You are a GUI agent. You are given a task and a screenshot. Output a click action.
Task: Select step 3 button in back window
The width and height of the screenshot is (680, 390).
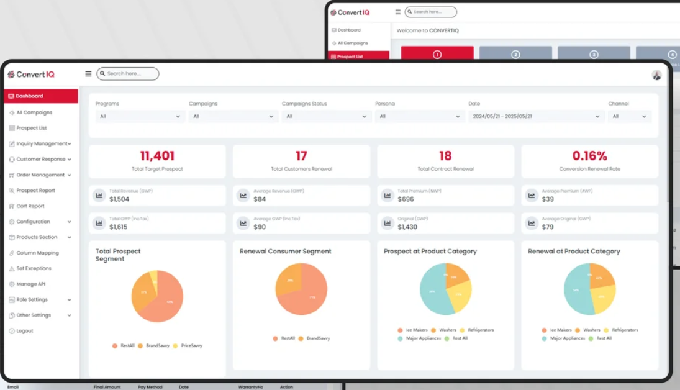594,53
